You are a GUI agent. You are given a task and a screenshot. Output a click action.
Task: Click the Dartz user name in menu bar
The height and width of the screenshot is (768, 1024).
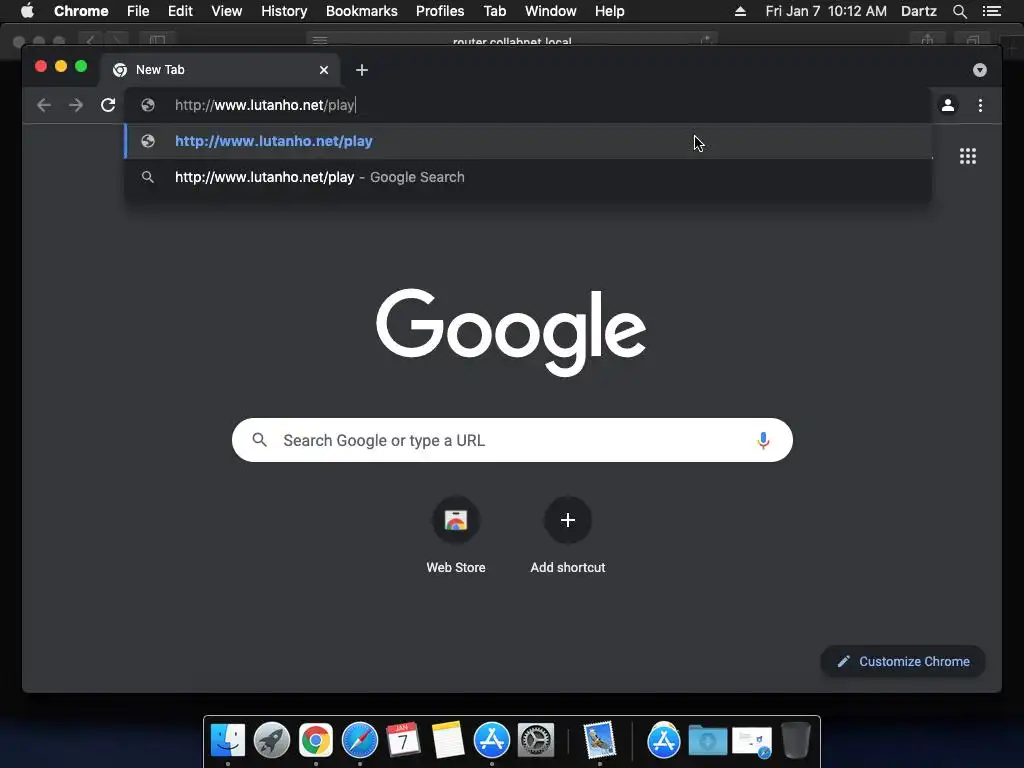(x=919, y=11)
